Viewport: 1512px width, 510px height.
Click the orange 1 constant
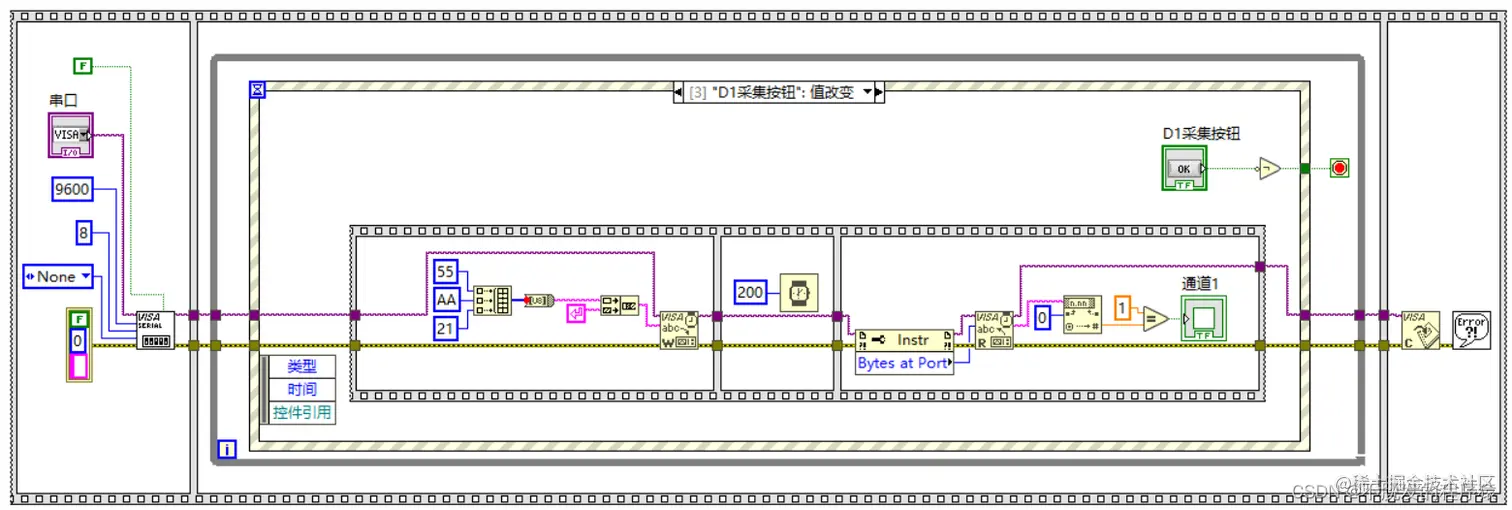(1123, 309)
